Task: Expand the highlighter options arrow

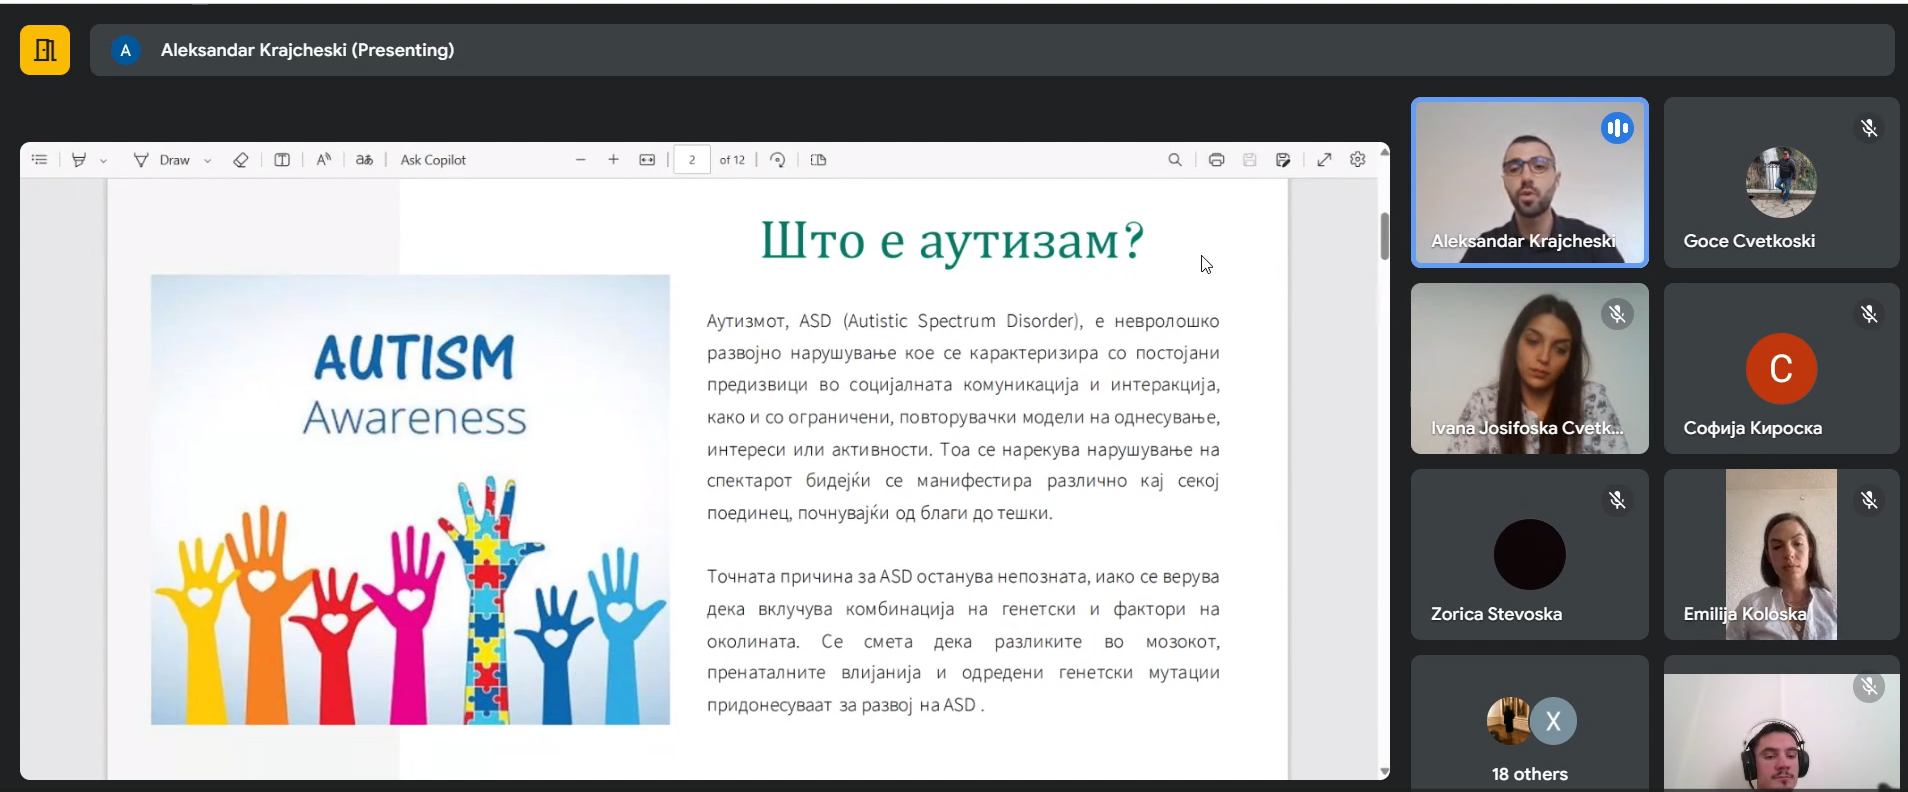Action: [x=103, y=160]
